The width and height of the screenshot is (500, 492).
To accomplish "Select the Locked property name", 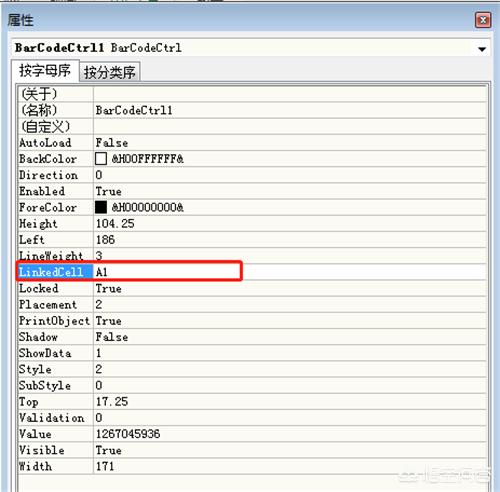I will pos(39,288).
